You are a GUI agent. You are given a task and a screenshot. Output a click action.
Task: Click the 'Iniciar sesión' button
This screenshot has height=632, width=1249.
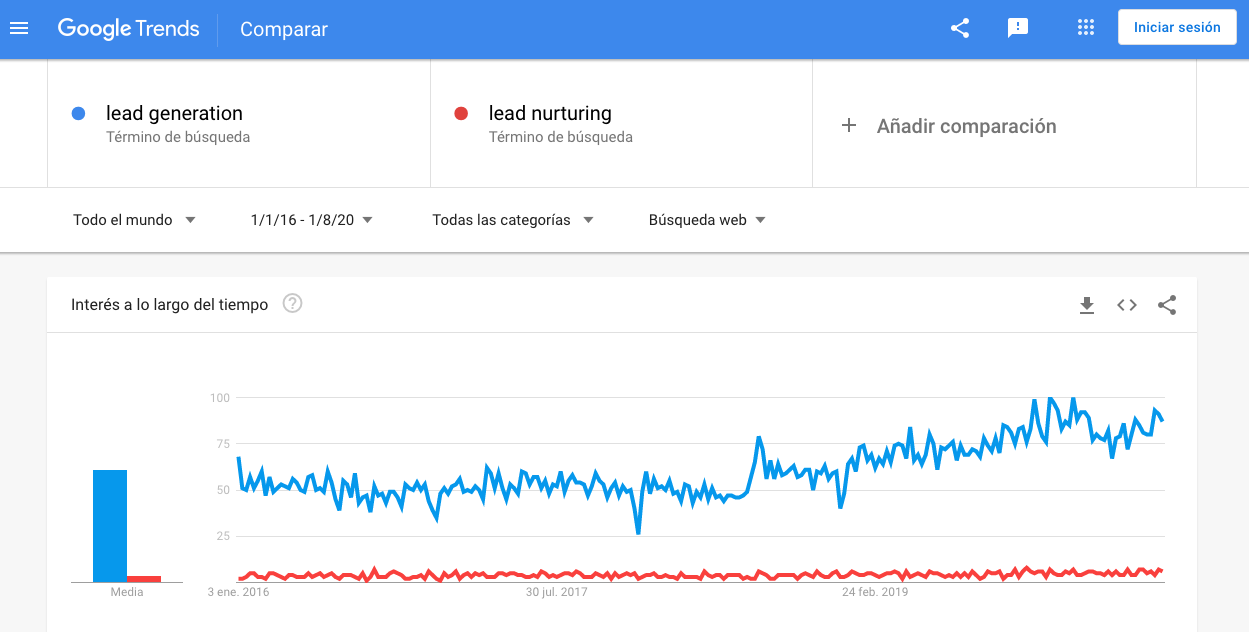click(x=1177, y=28)
